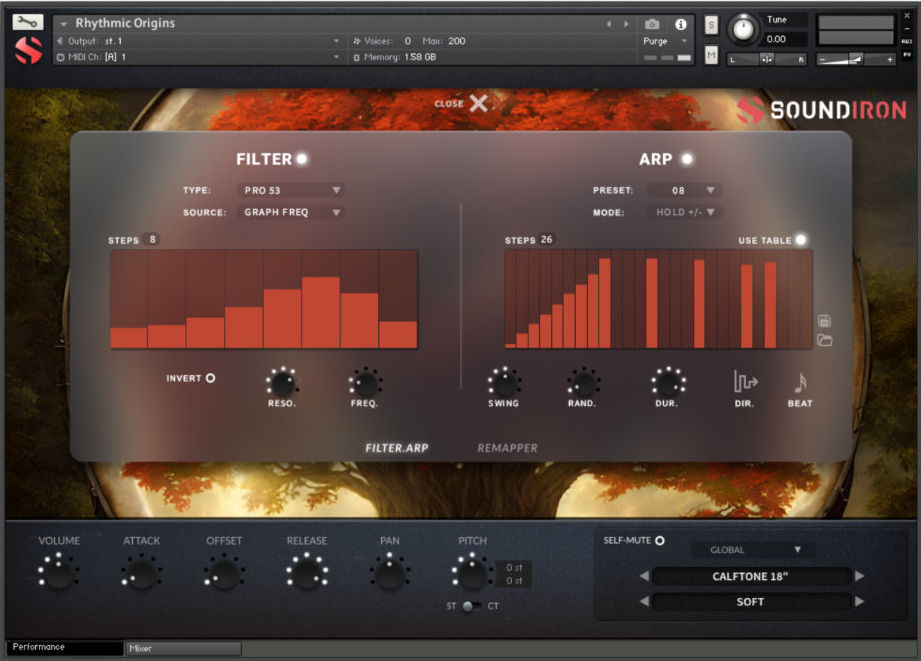Open the filter TYPE dropdown showing PRO 53
Viewport: 921px width, 661px height.
pyautogui.click(x=291, y=190)
